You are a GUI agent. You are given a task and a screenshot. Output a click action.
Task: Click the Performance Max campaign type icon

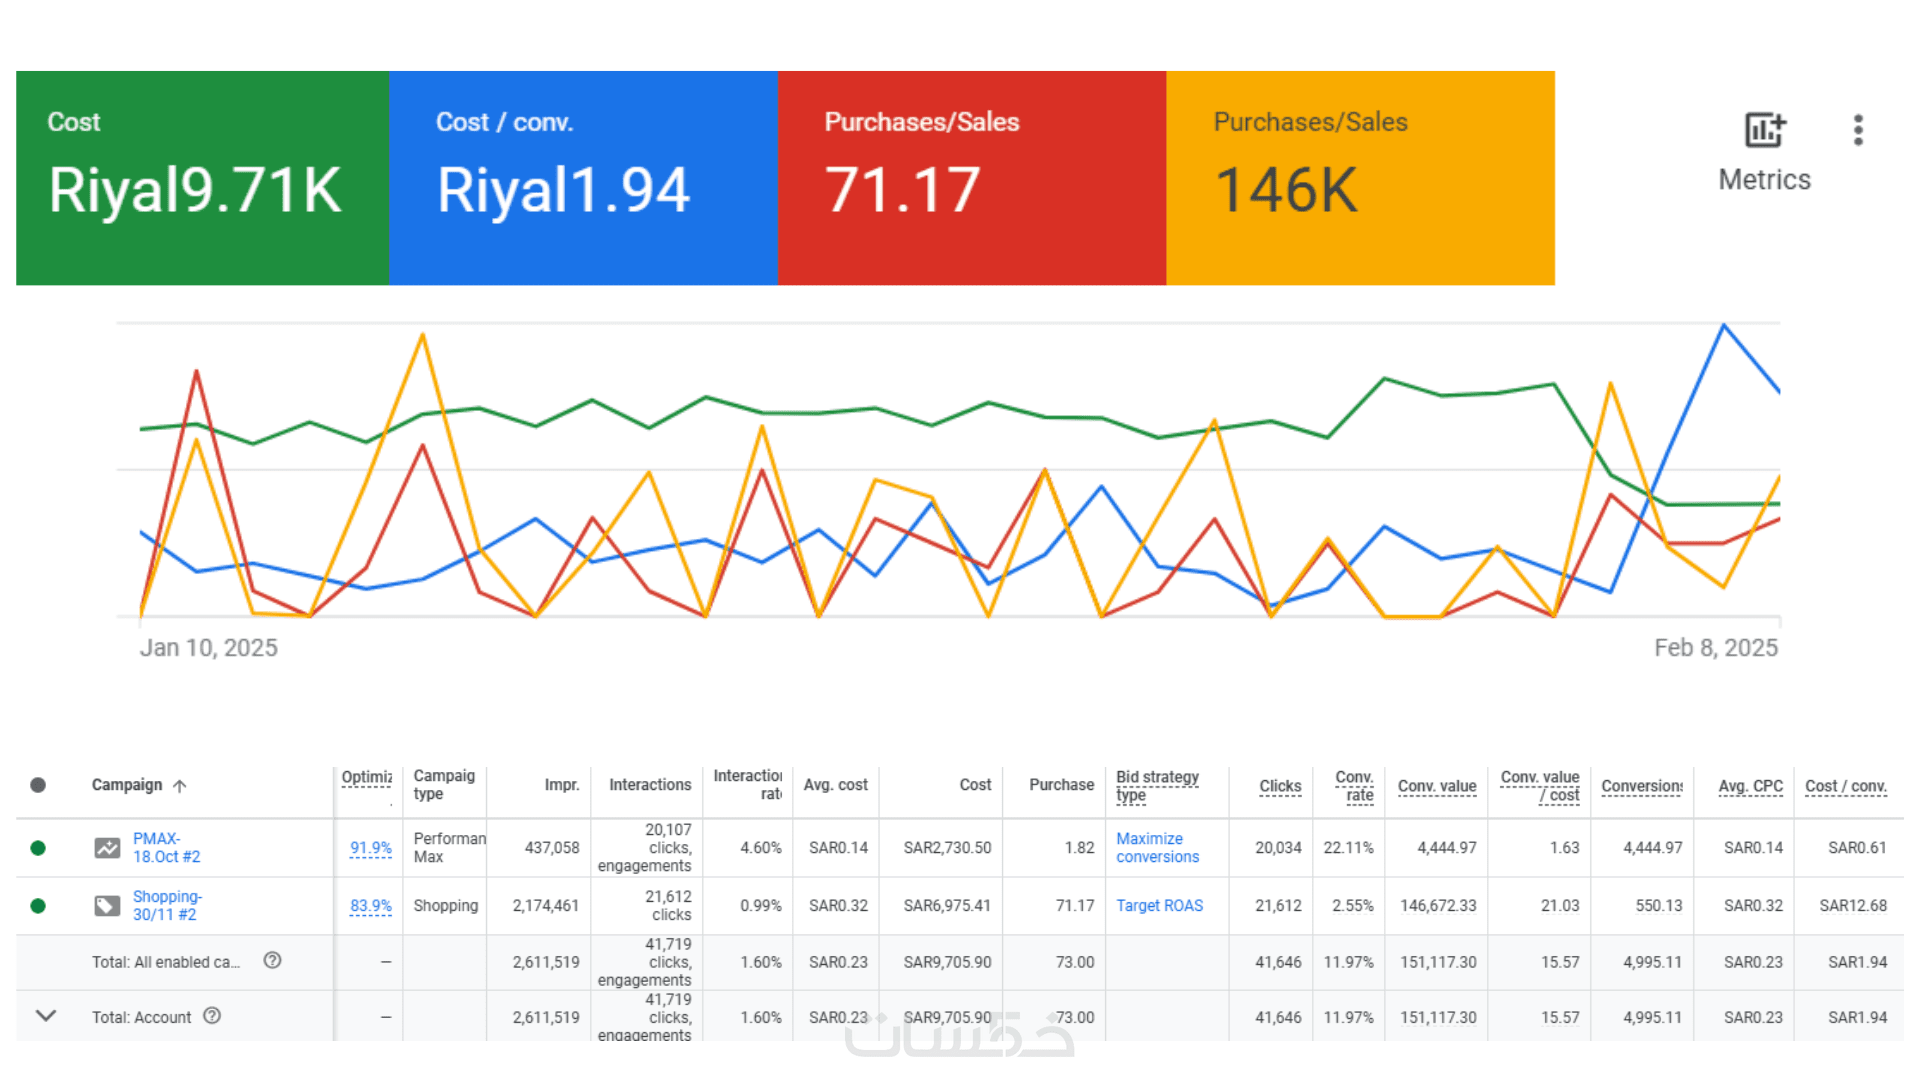(107, 848)
